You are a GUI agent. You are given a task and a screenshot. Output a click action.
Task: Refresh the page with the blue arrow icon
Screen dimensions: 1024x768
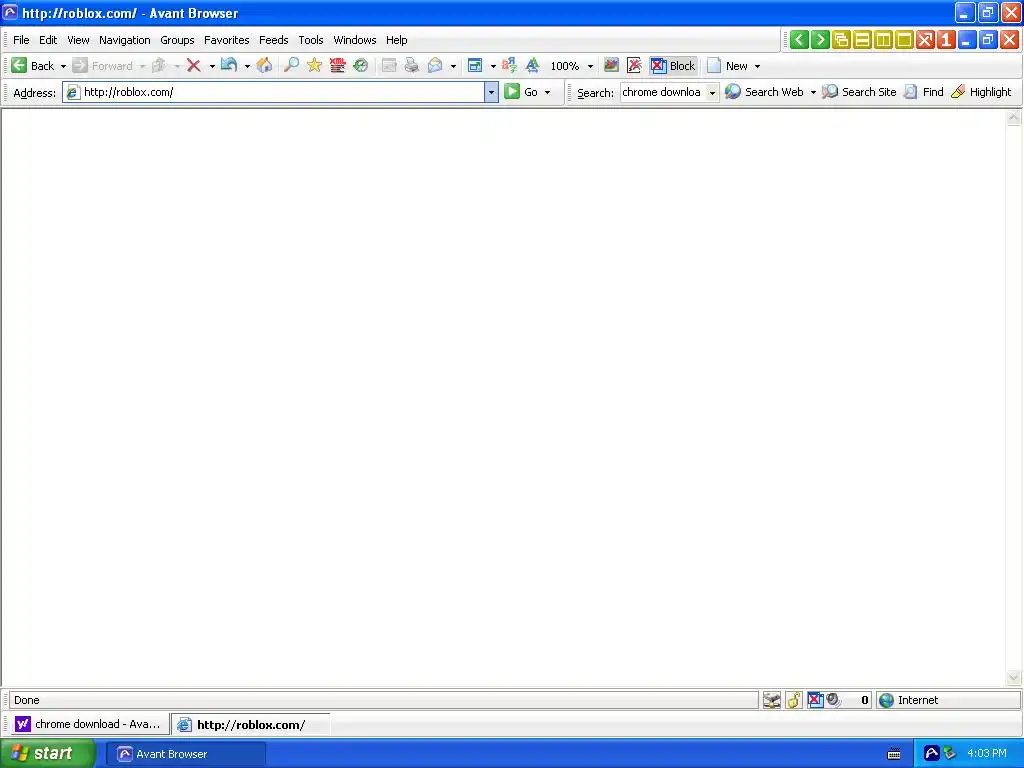[x=229, y=65]
